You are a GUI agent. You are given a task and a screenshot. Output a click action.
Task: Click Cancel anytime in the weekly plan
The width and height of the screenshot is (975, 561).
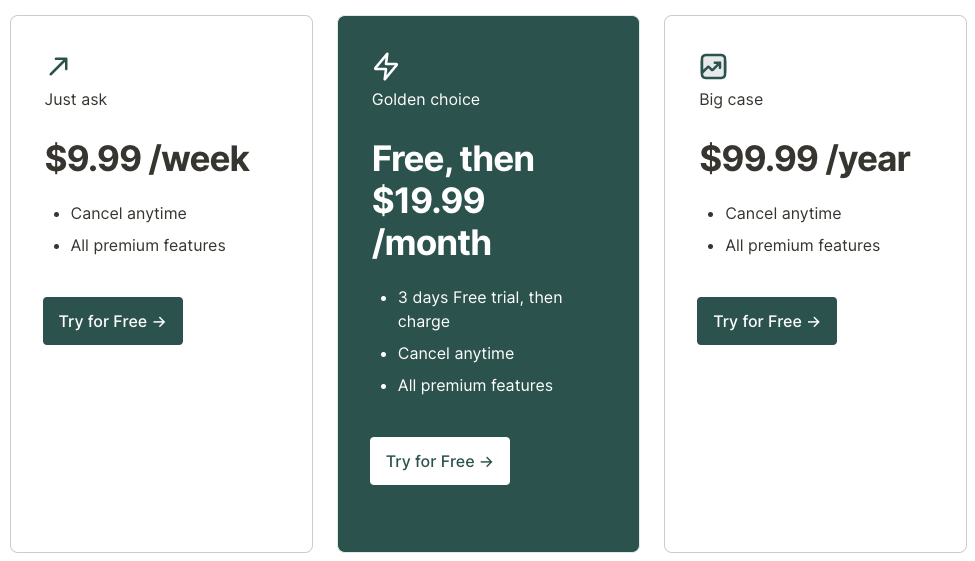coord(129,213)
